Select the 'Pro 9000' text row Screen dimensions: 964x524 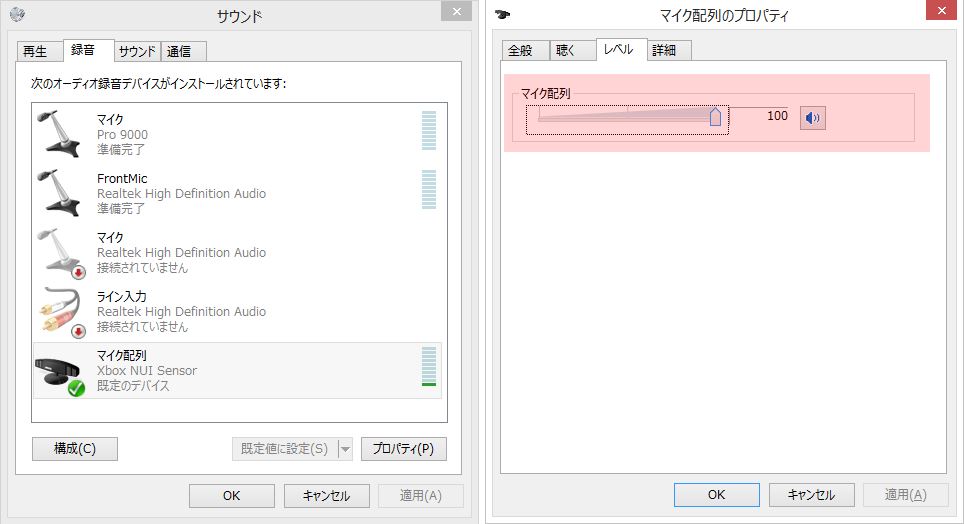click(122, 135)
